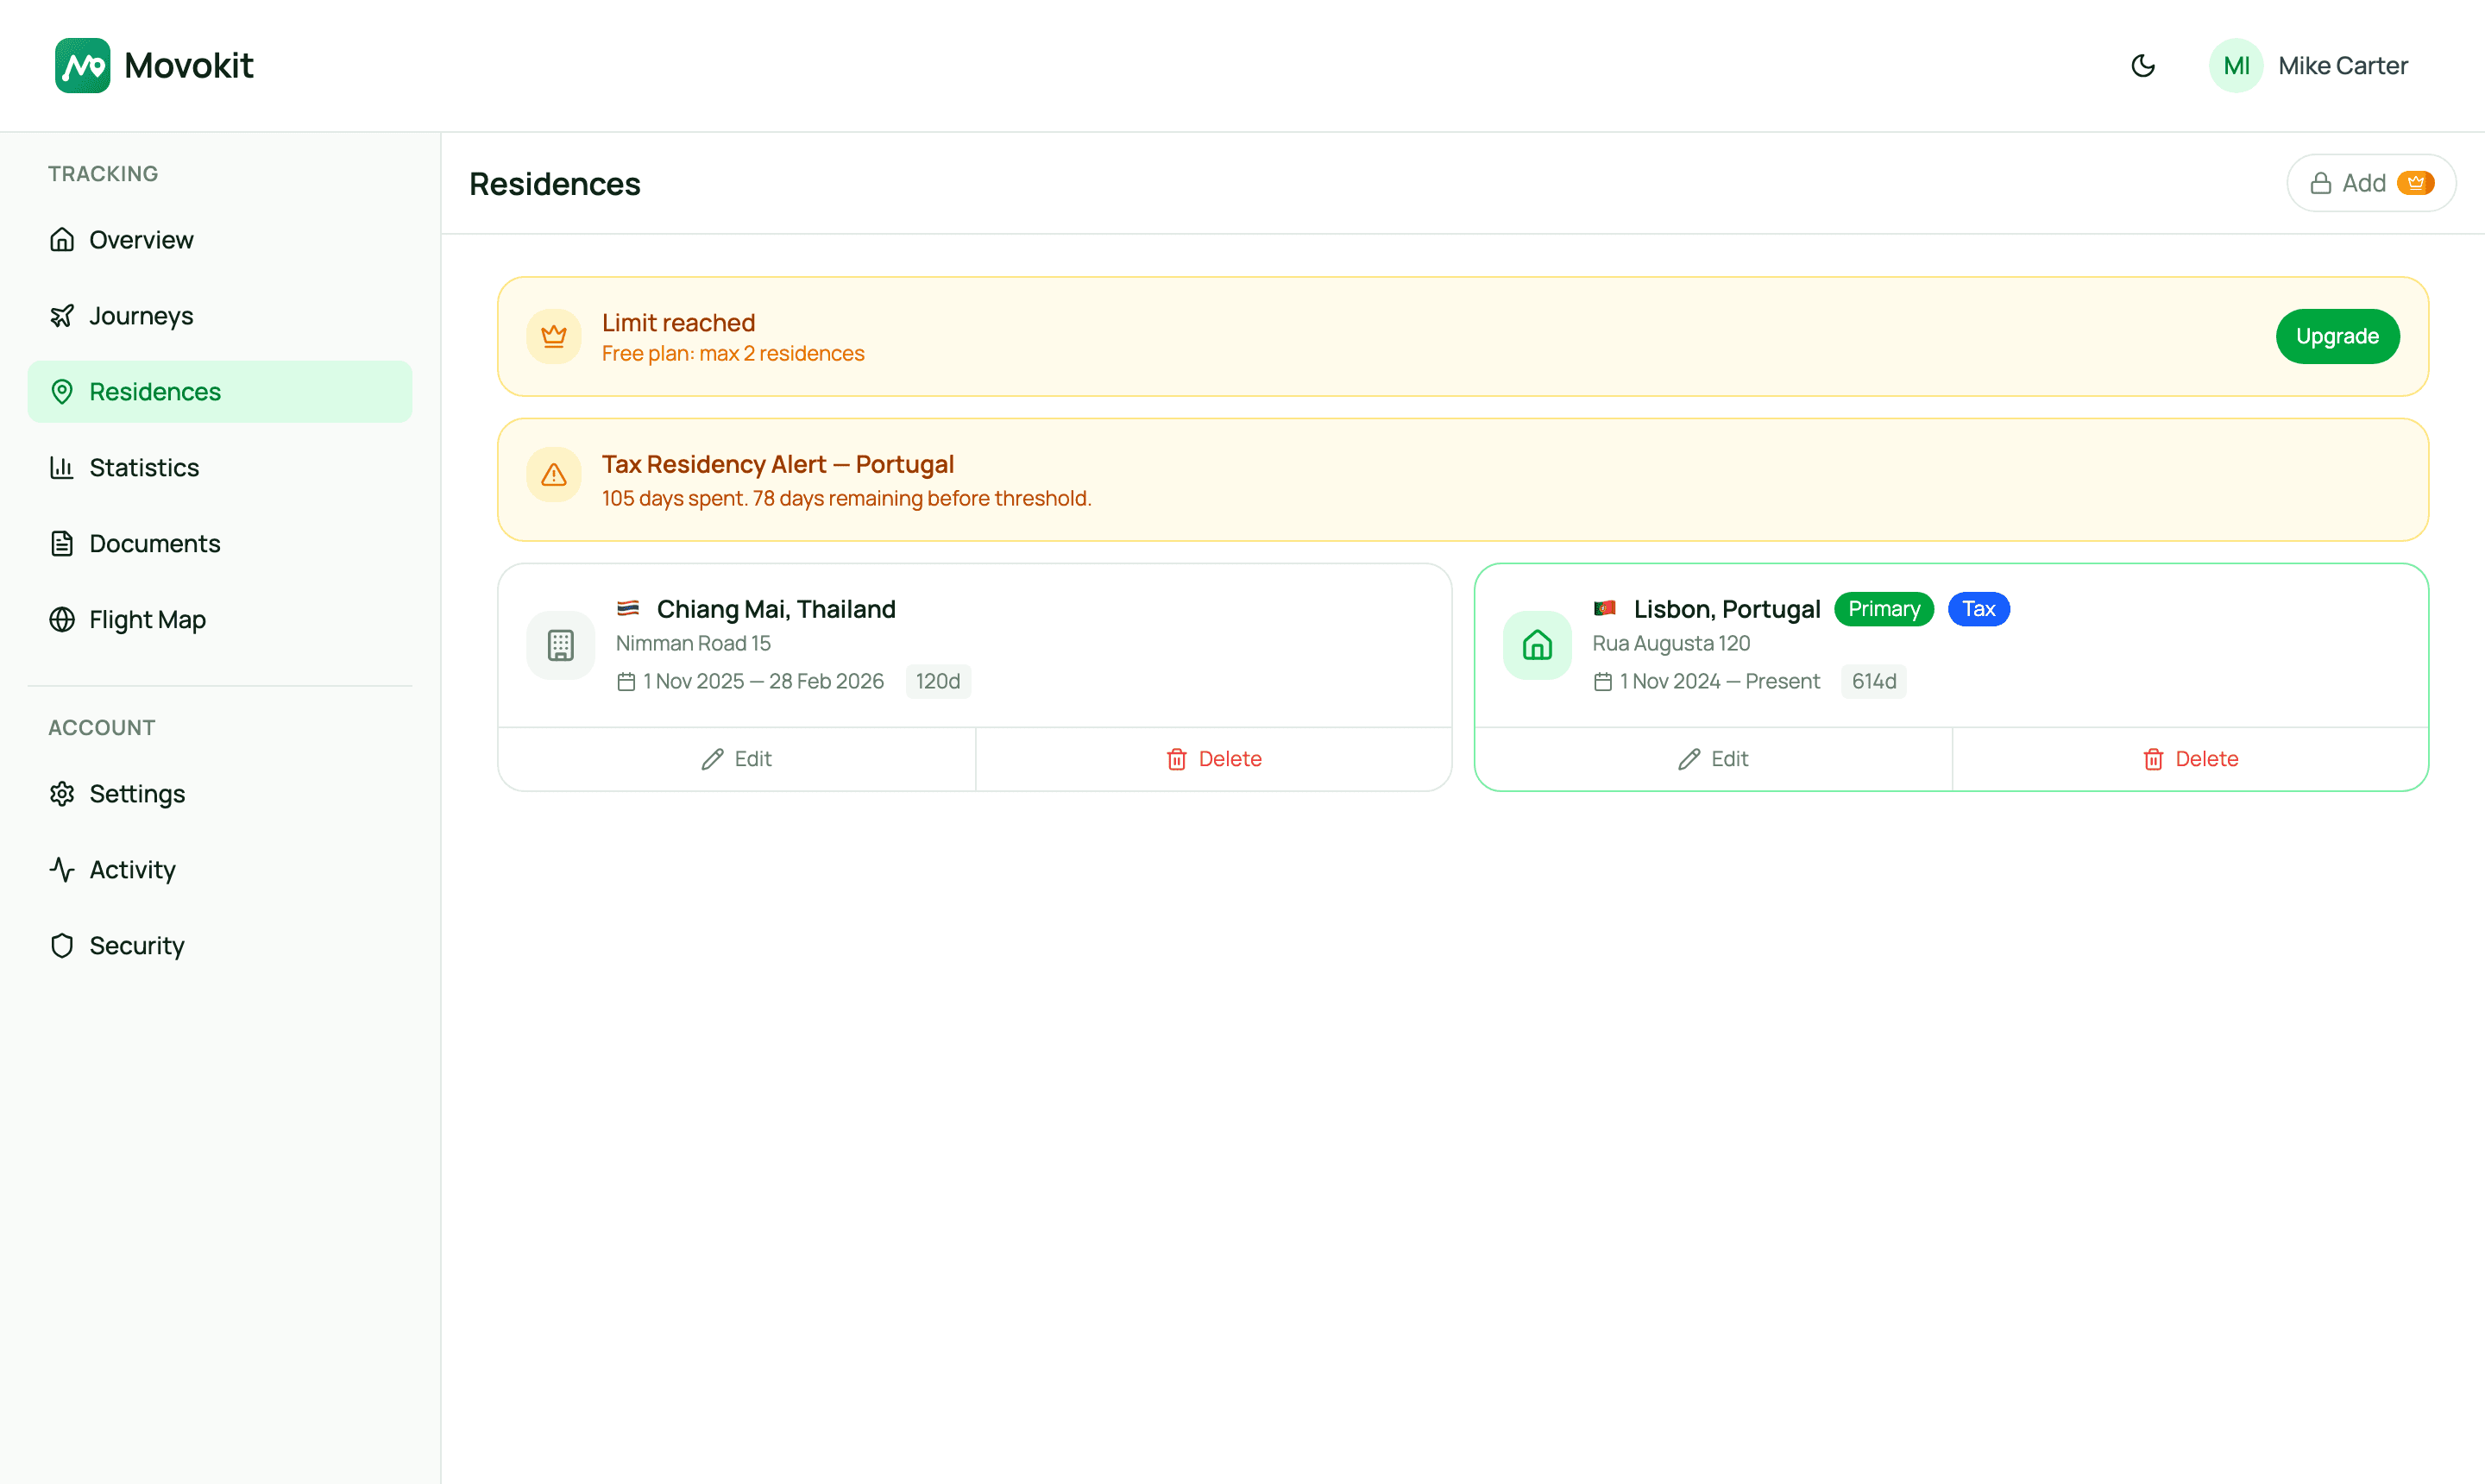This screenshot has height=1484, width=2485.
Task: Click the Journeys plane icon
Action: pyautogui.click(x=62, y=316)
